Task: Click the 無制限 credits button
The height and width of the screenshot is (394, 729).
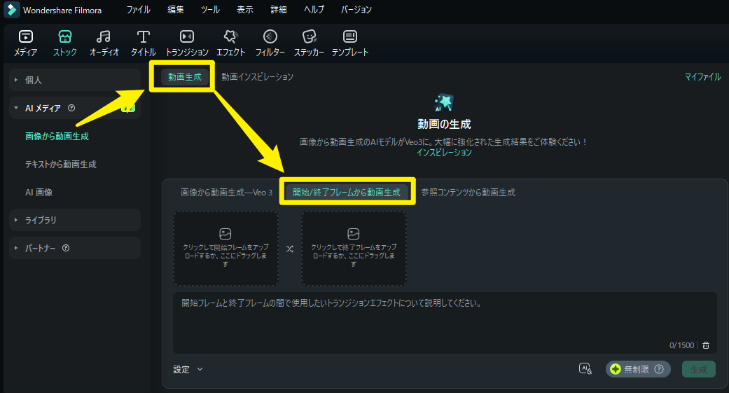Action: 638,369
